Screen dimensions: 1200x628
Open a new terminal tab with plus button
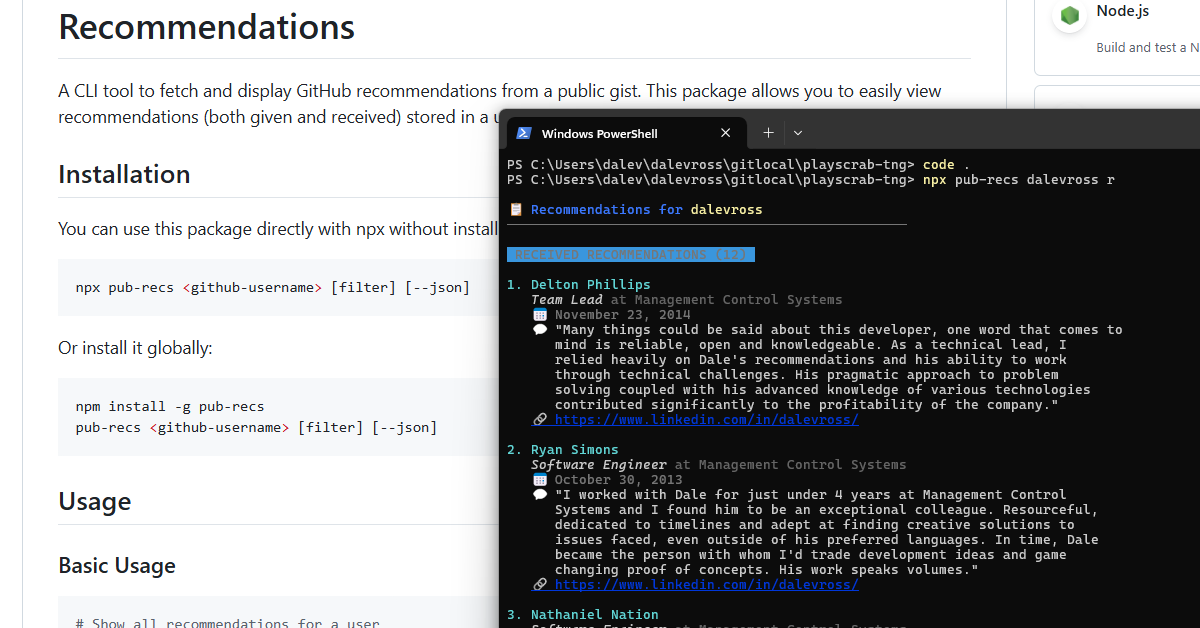coord(768,133)
